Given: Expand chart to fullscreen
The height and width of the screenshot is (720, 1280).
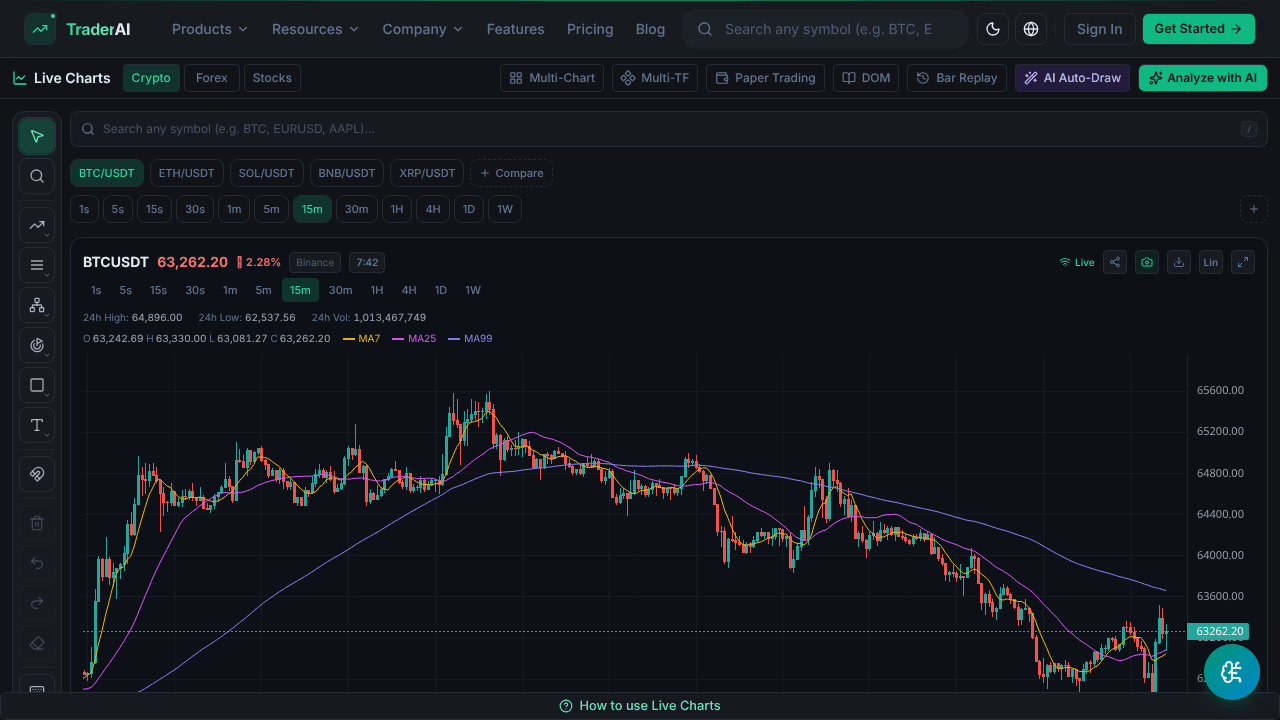Looking at the screenshot, I should pos(1243,262).
